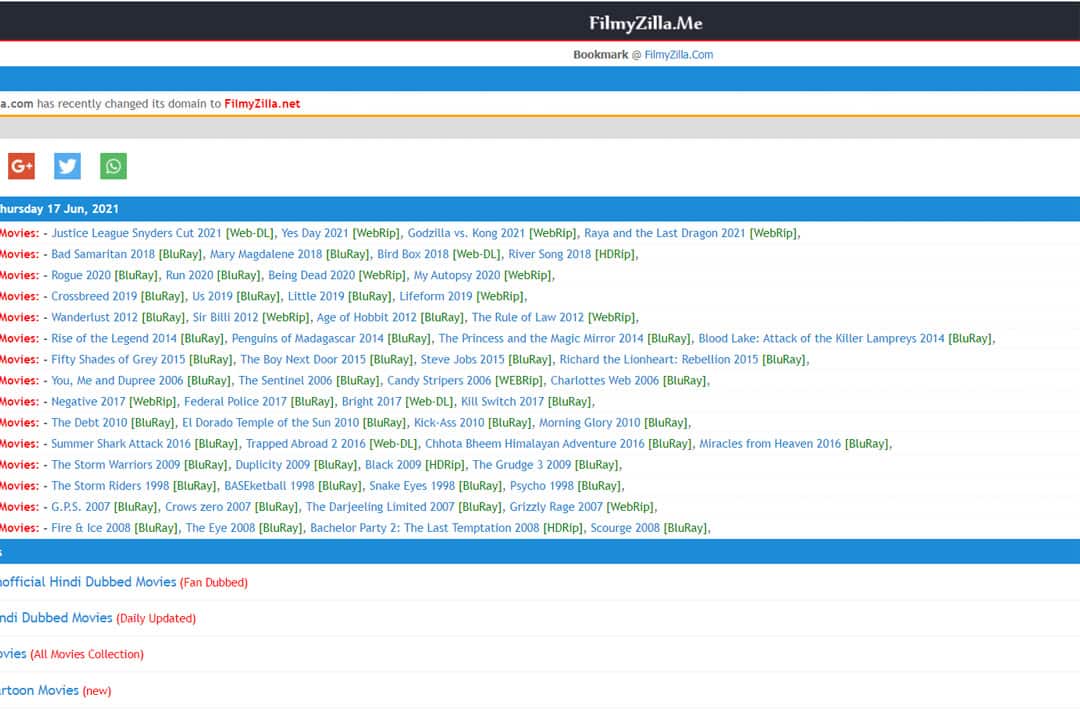Share on Twitter with the bird icon
Screen dimensions: 1080x720
click(x=68, y=166)
